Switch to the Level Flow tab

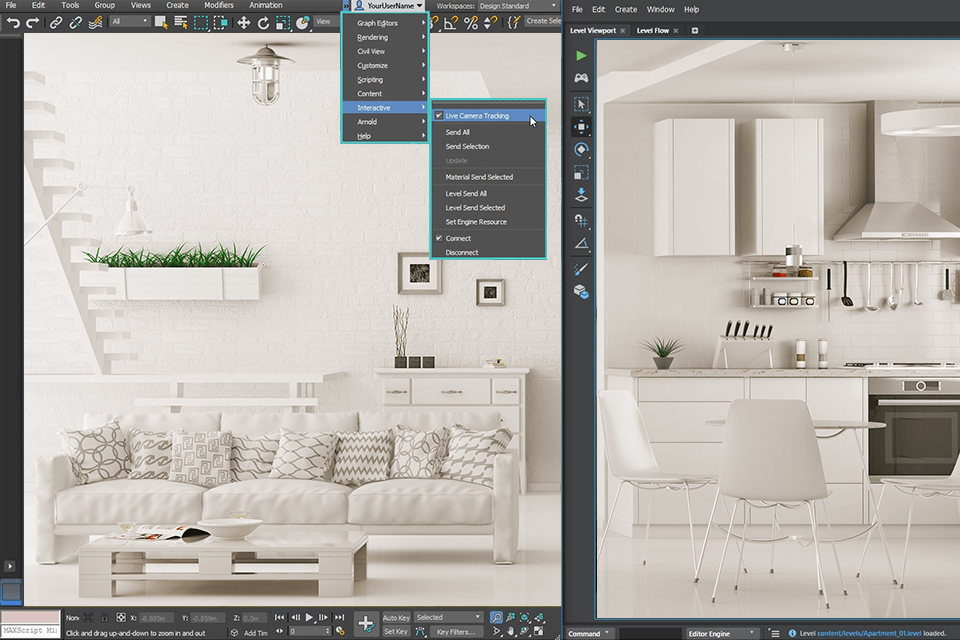point(655,30)
